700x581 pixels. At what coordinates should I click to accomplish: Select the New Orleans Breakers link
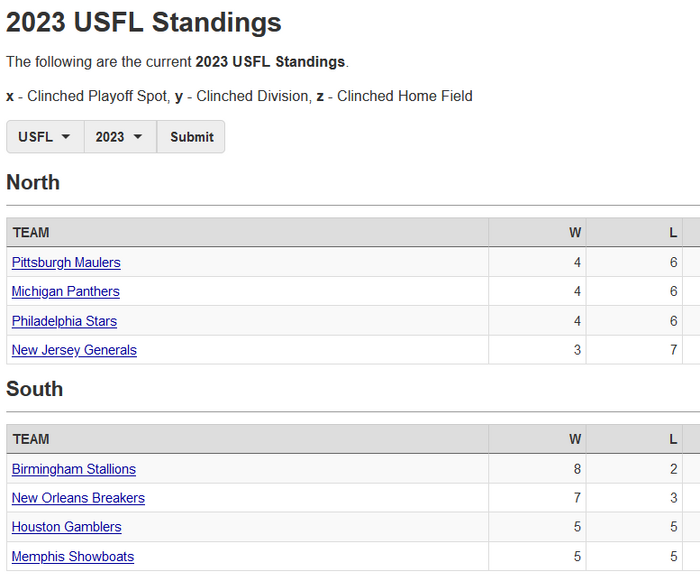coord(78,498)
